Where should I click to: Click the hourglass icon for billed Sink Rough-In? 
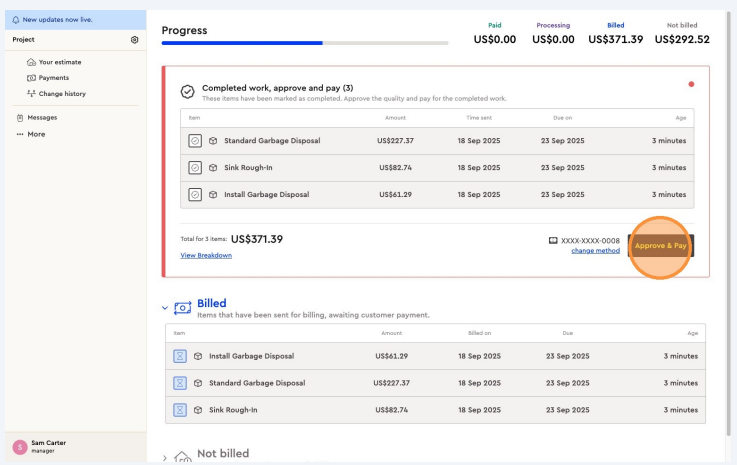pyautogui.click(x=181, y=410)
